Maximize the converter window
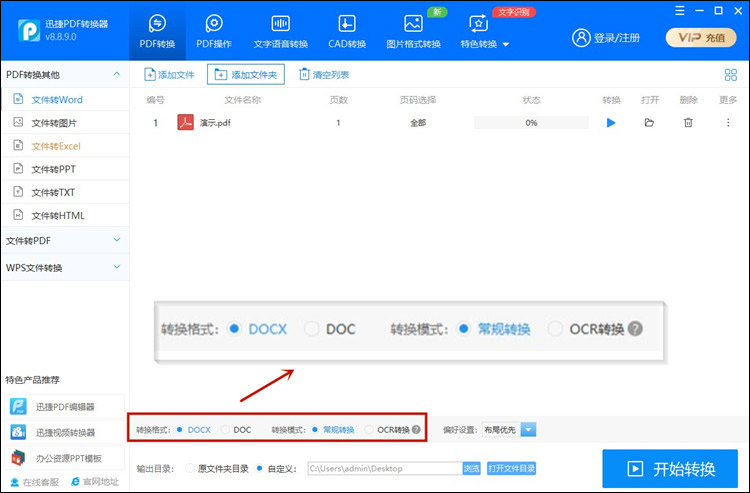 718,11
